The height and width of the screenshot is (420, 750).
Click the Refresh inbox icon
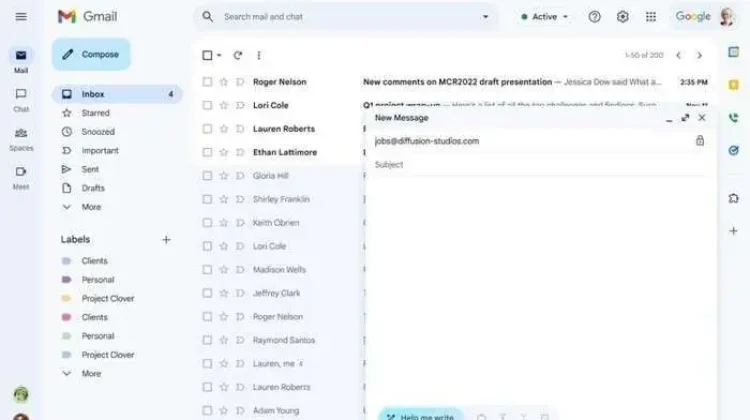238,56
